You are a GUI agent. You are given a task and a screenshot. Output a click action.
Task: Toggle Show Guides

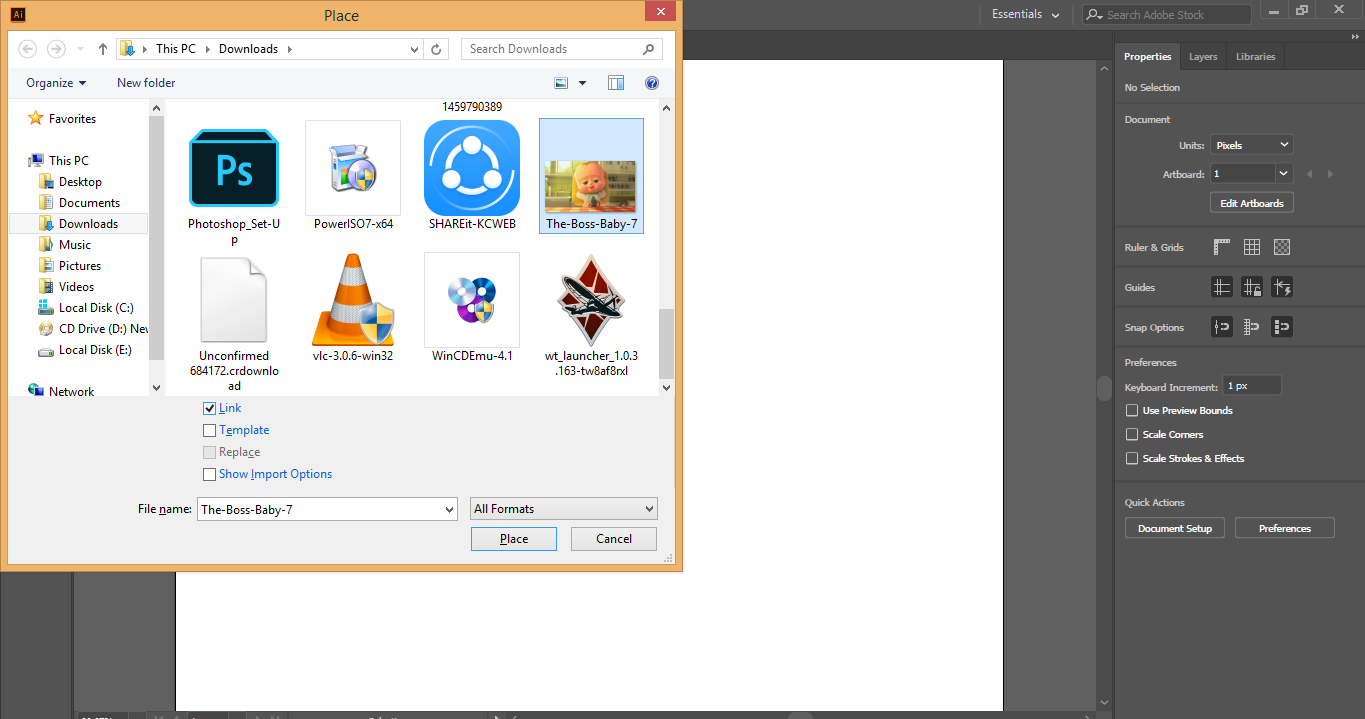[1221, 287]
